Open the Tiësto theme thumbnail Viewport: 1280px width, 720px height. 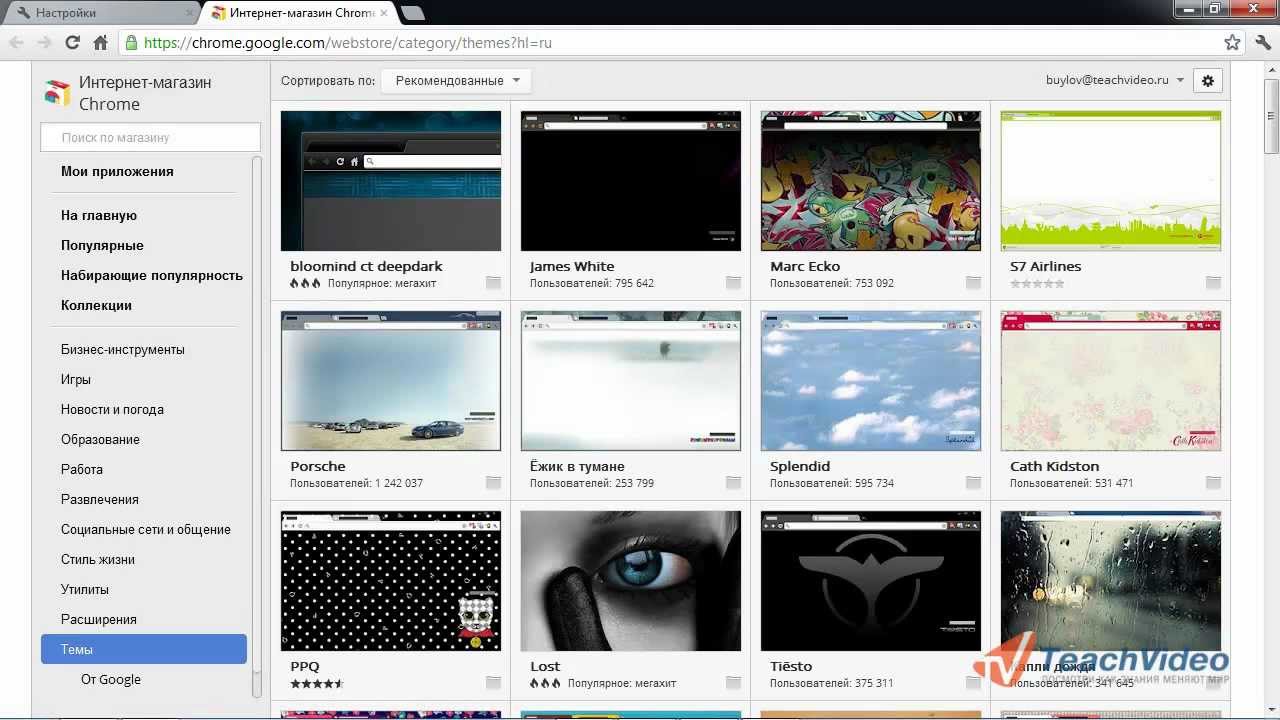click(871, 581)
